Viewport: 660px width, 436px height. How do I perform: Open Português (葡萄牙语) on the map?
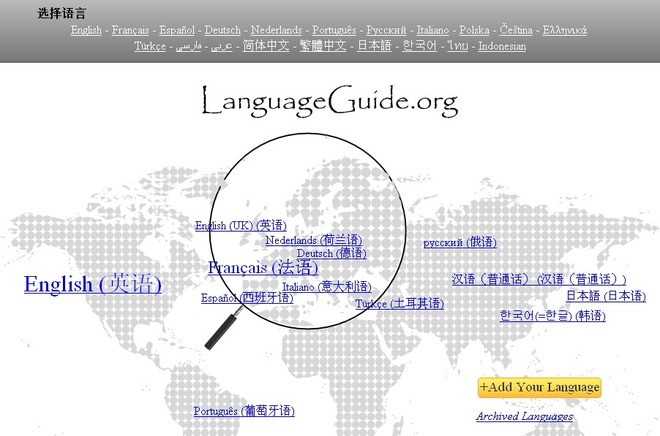[x=244, y=411]
